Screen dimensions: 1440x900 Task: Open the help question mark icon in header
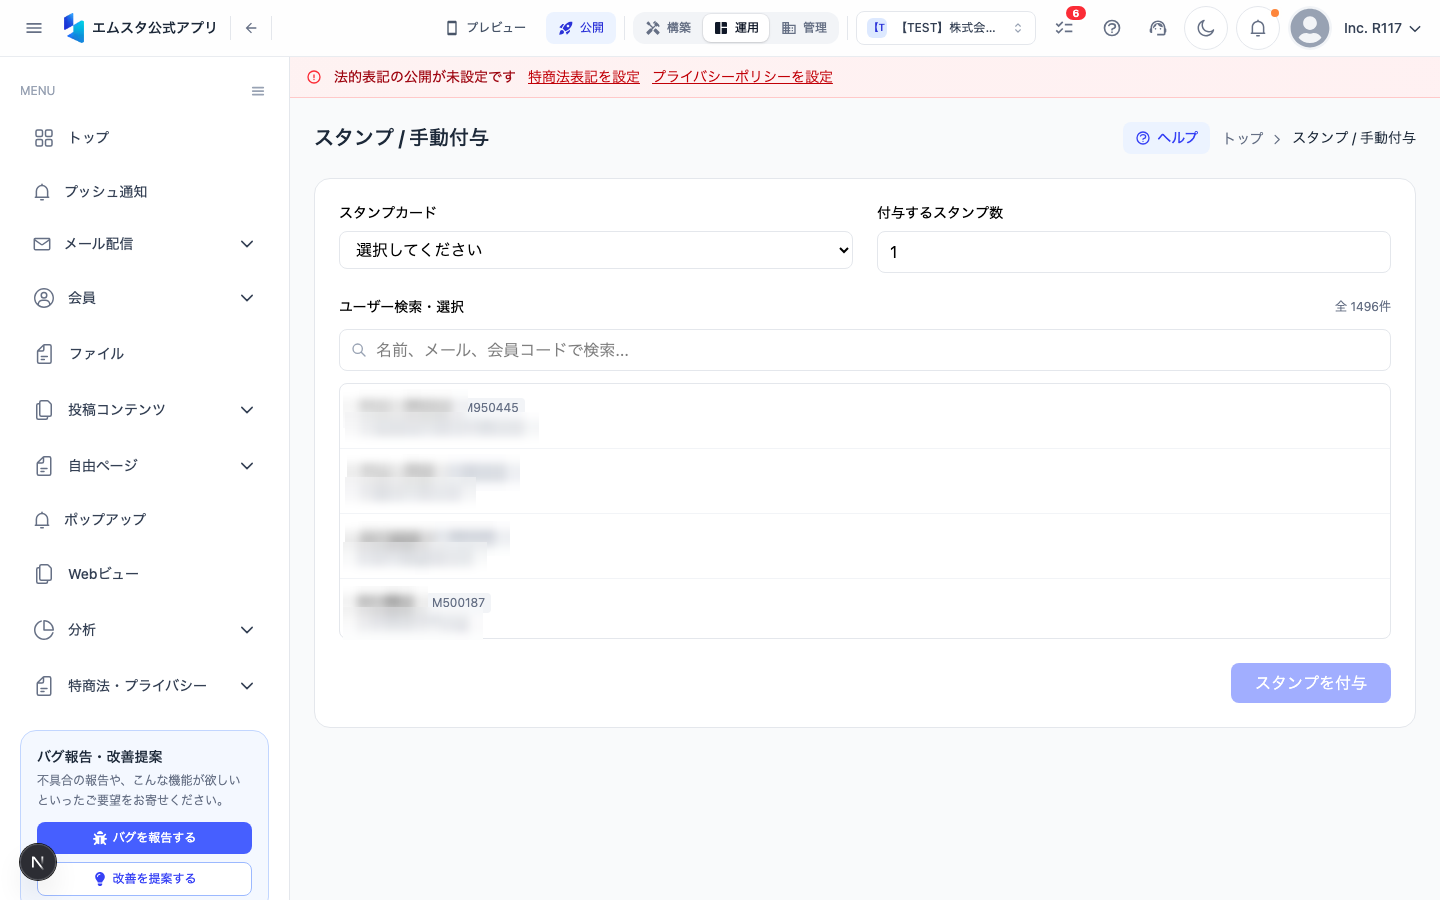coord(1112,28)
